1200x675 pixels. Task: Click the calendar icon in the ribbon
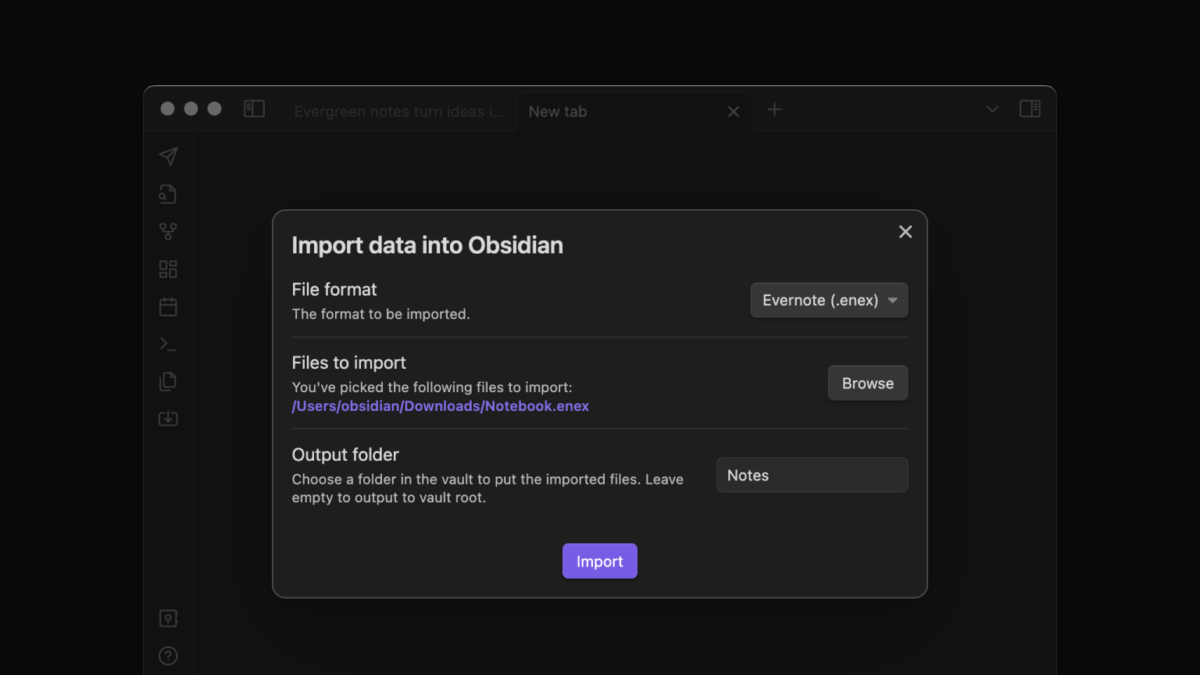point(168,307)
